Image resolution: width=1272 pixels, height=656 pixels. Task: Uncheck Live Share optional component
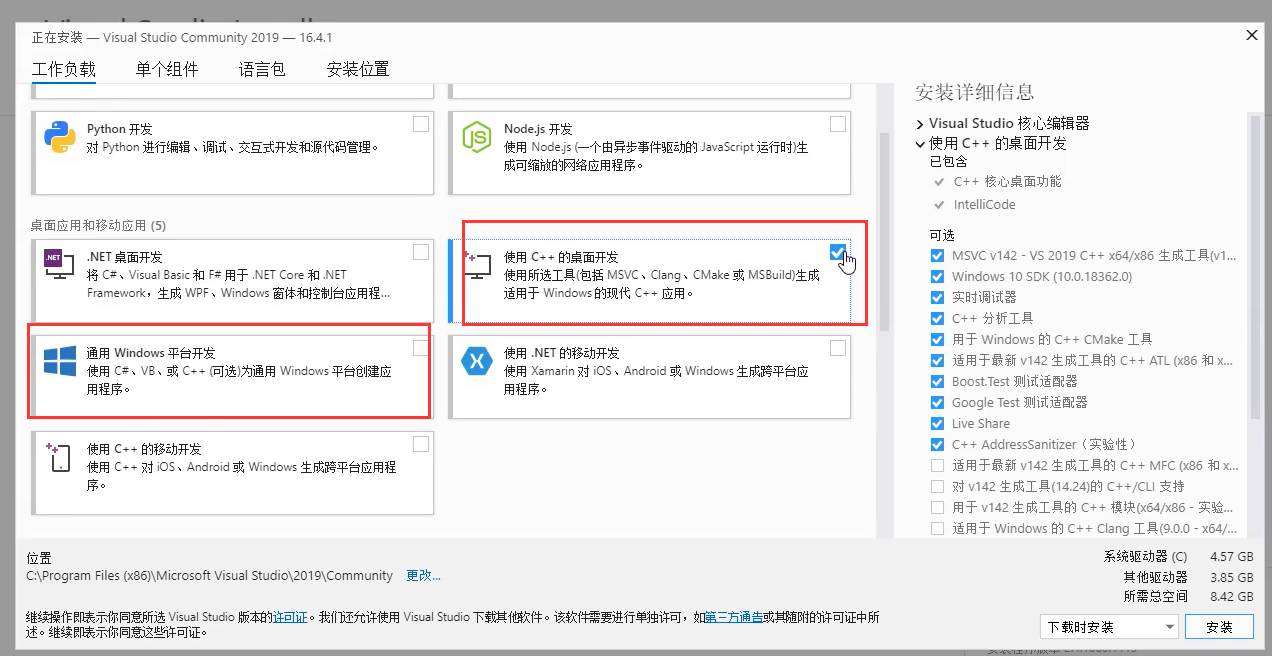point(937,423)
